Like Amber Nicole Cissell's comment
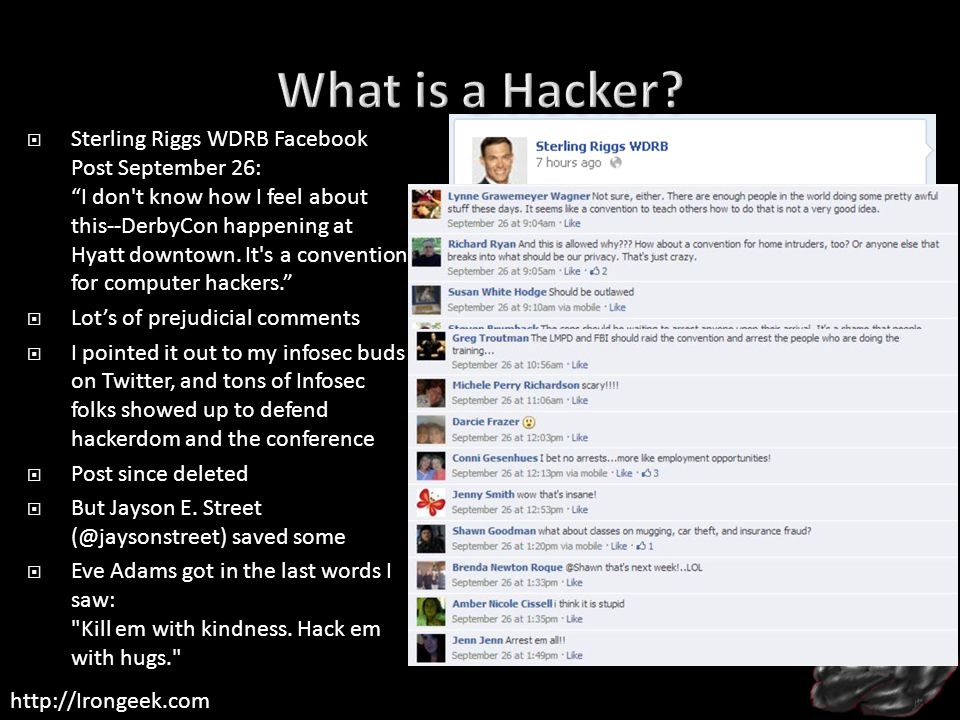The width and height of the screenshot is (960, 720). click(574, 619)
